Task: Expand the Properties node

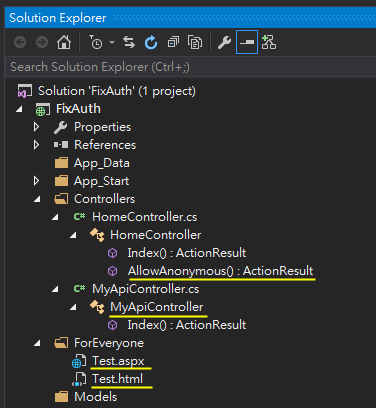Action: click(x=36, y=127)
